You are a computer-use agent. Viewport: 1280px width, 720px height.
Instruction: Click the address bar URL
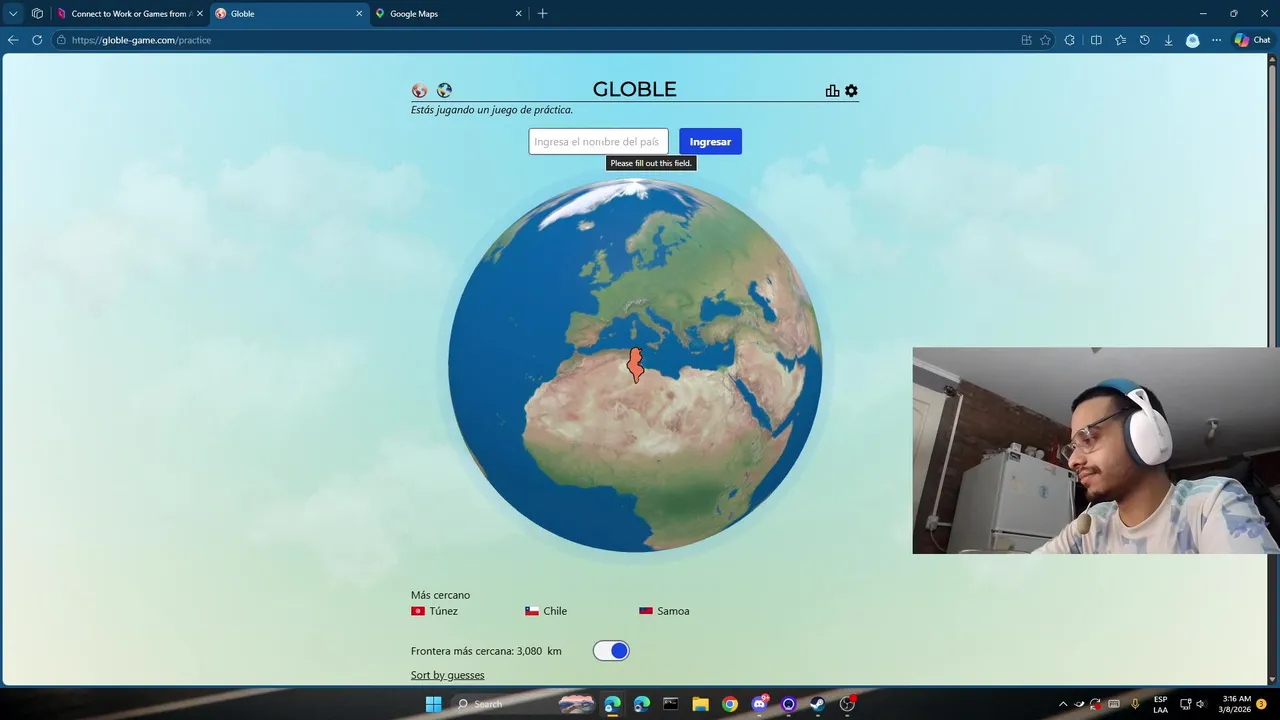(x=141, y=40)
